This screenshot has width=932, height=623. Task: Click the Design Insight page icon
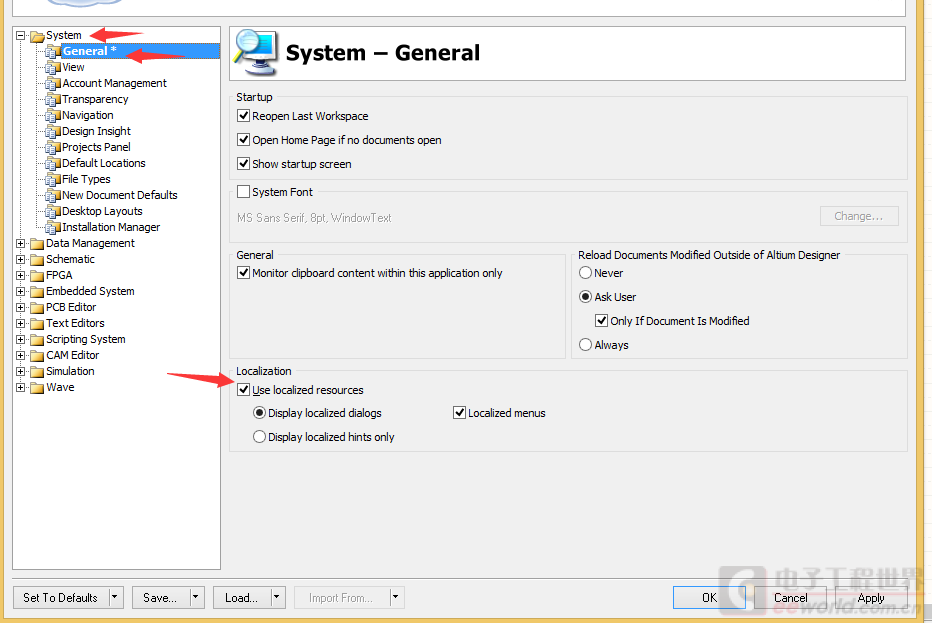(x=53, y=132)
